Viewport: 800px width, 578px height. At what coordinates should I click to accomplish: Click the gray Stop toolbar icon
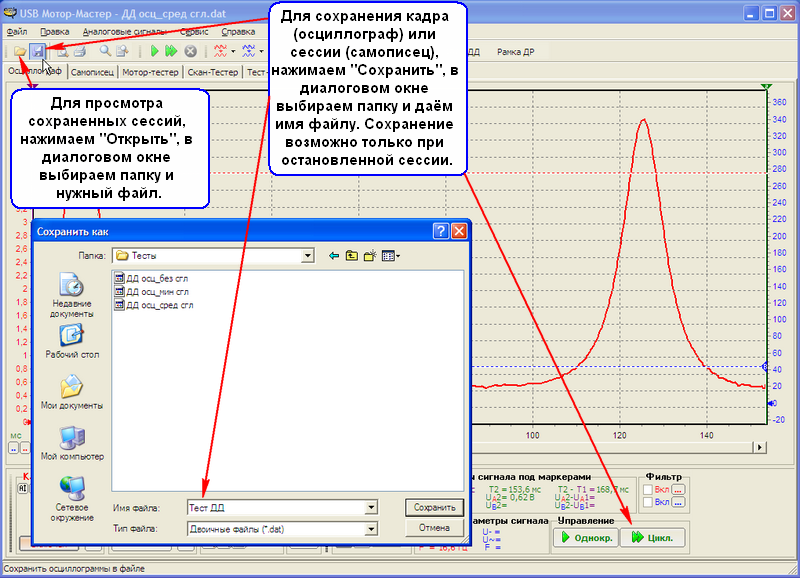[x=189, y=50]
